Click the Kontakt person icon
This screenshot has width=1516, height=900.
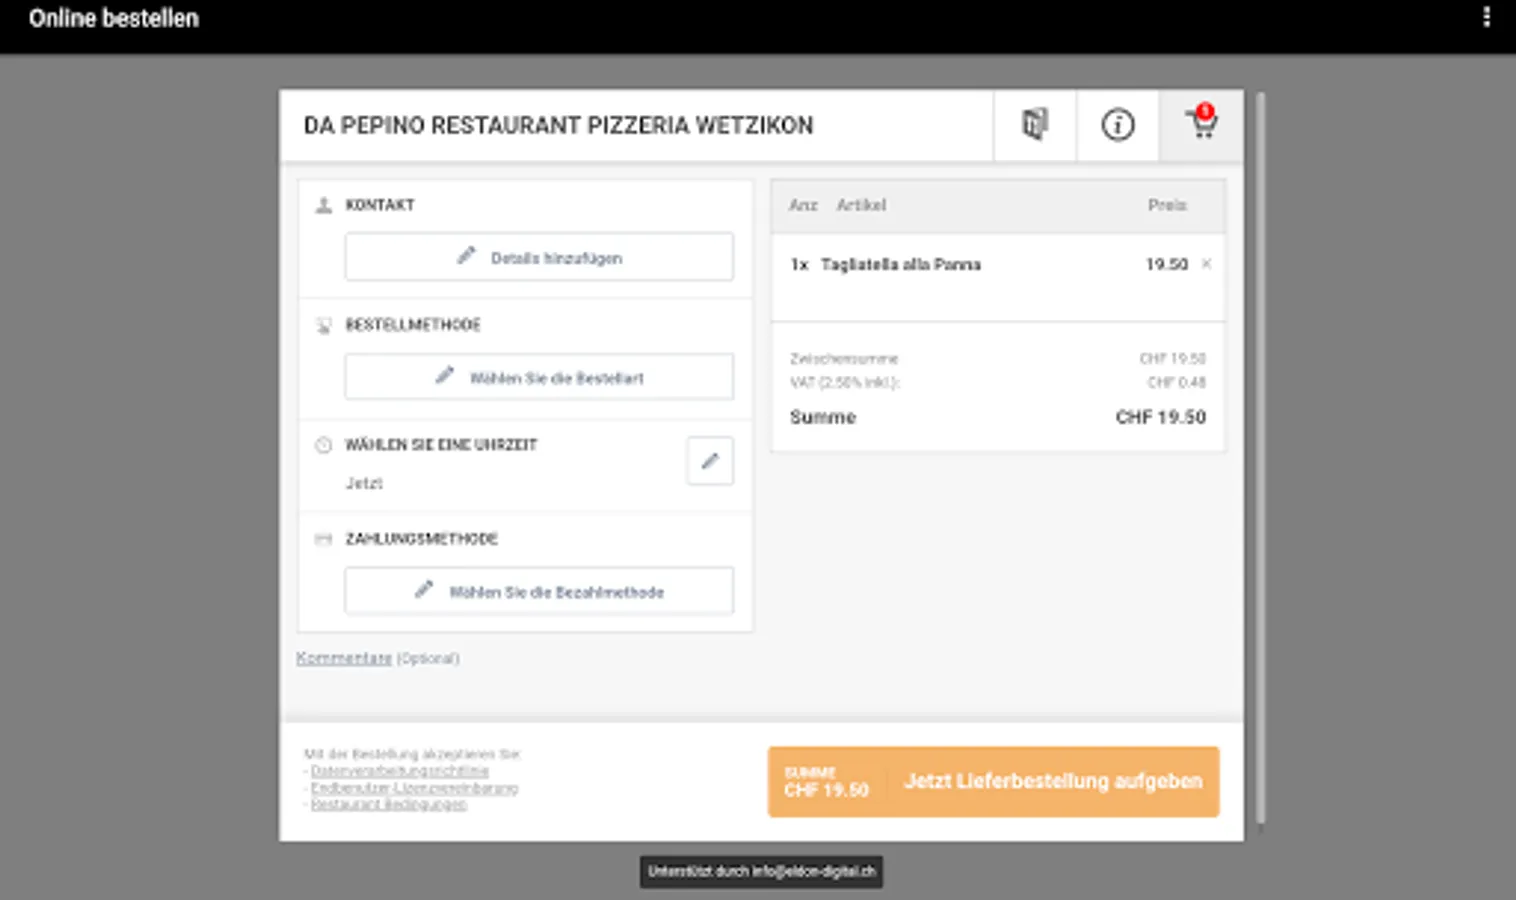(323, 206)
